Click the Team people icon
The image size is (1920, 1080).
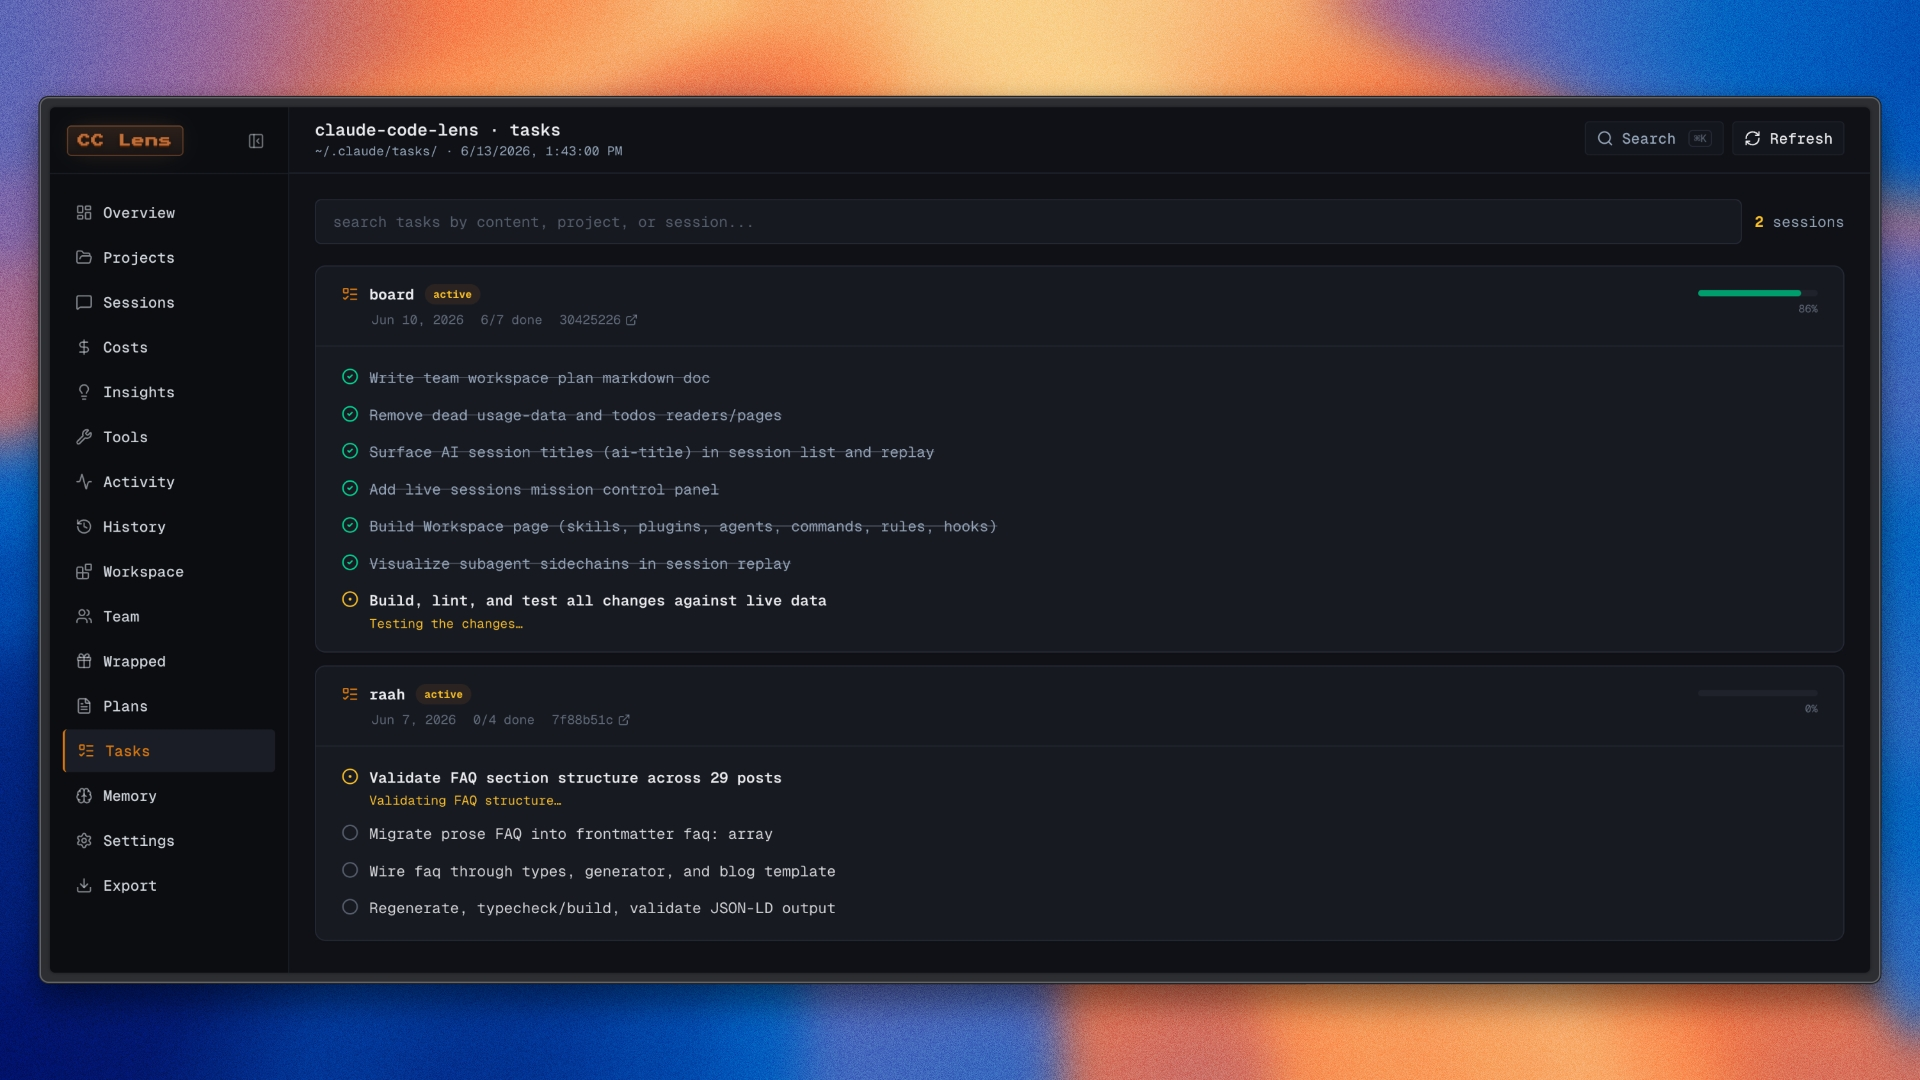[x=84, y=617]
